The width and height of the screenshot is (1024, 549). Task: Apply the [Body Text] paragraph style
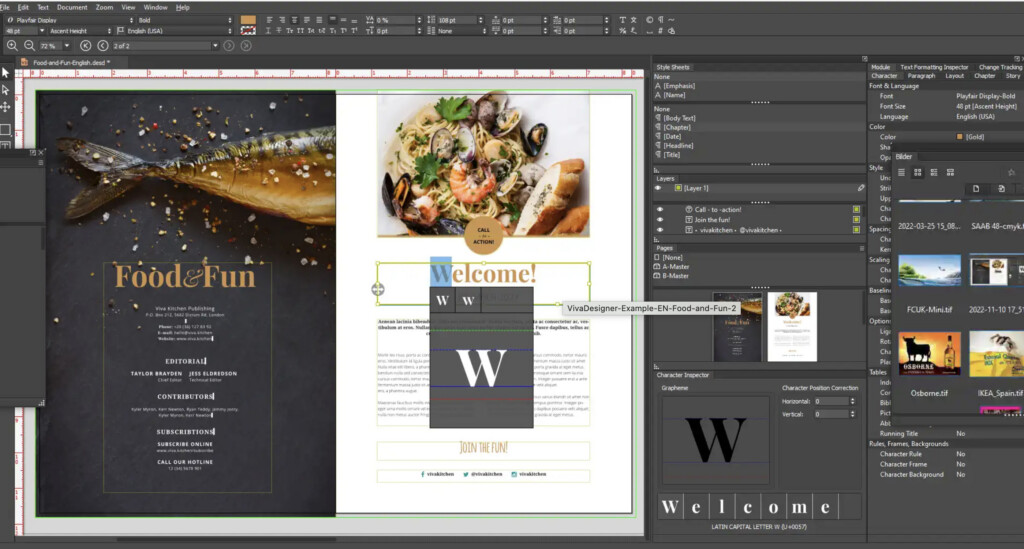679,118
